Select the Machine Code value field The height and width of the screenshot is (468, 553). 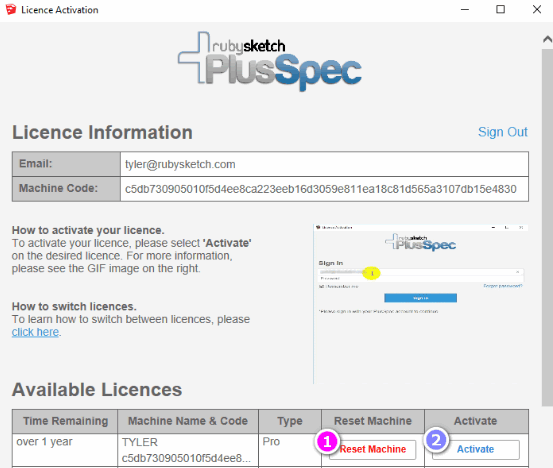(324, 189)
